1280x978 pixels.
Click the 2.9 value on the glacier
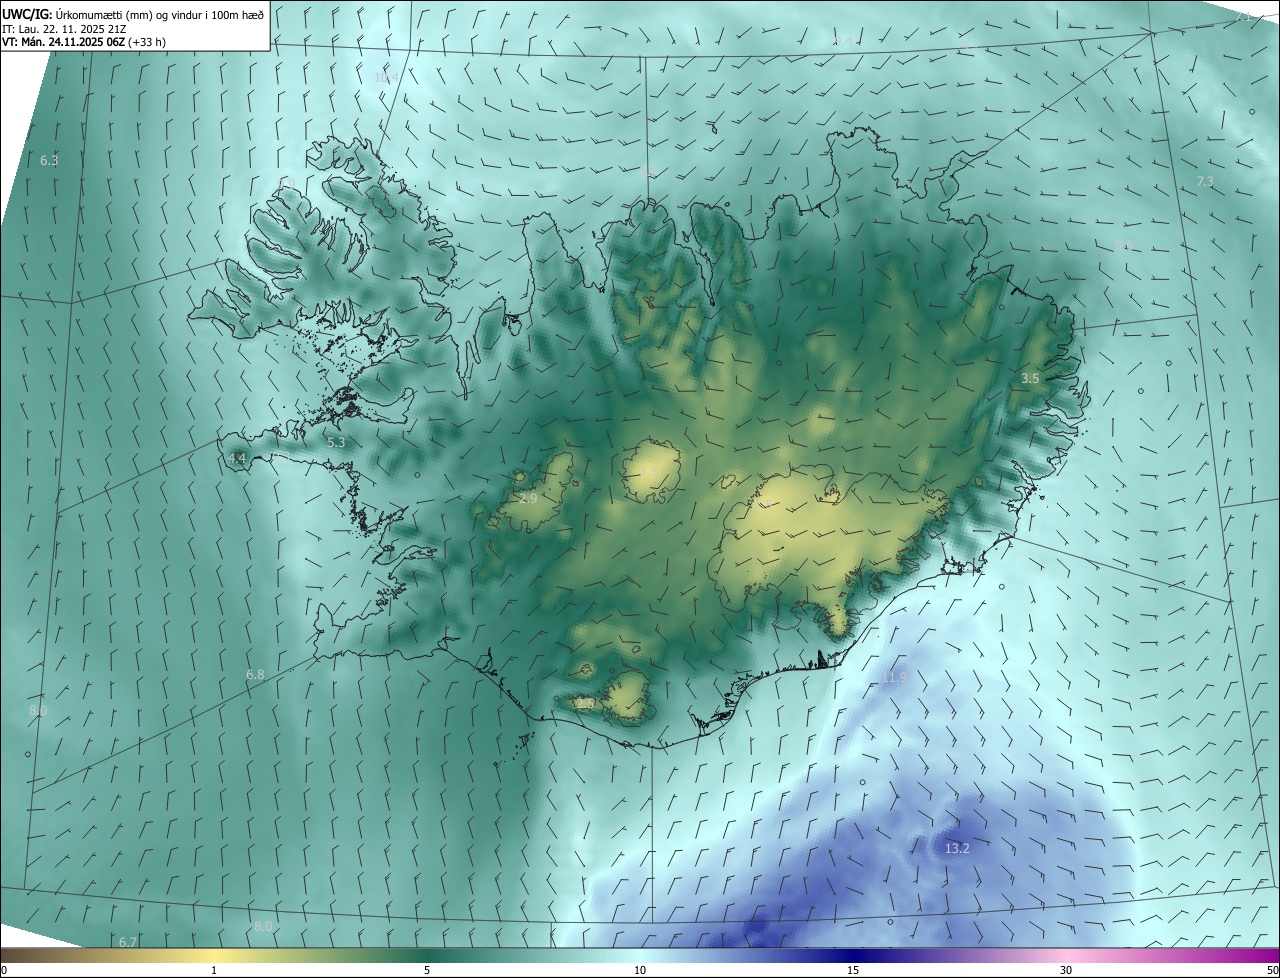[529, 498]
